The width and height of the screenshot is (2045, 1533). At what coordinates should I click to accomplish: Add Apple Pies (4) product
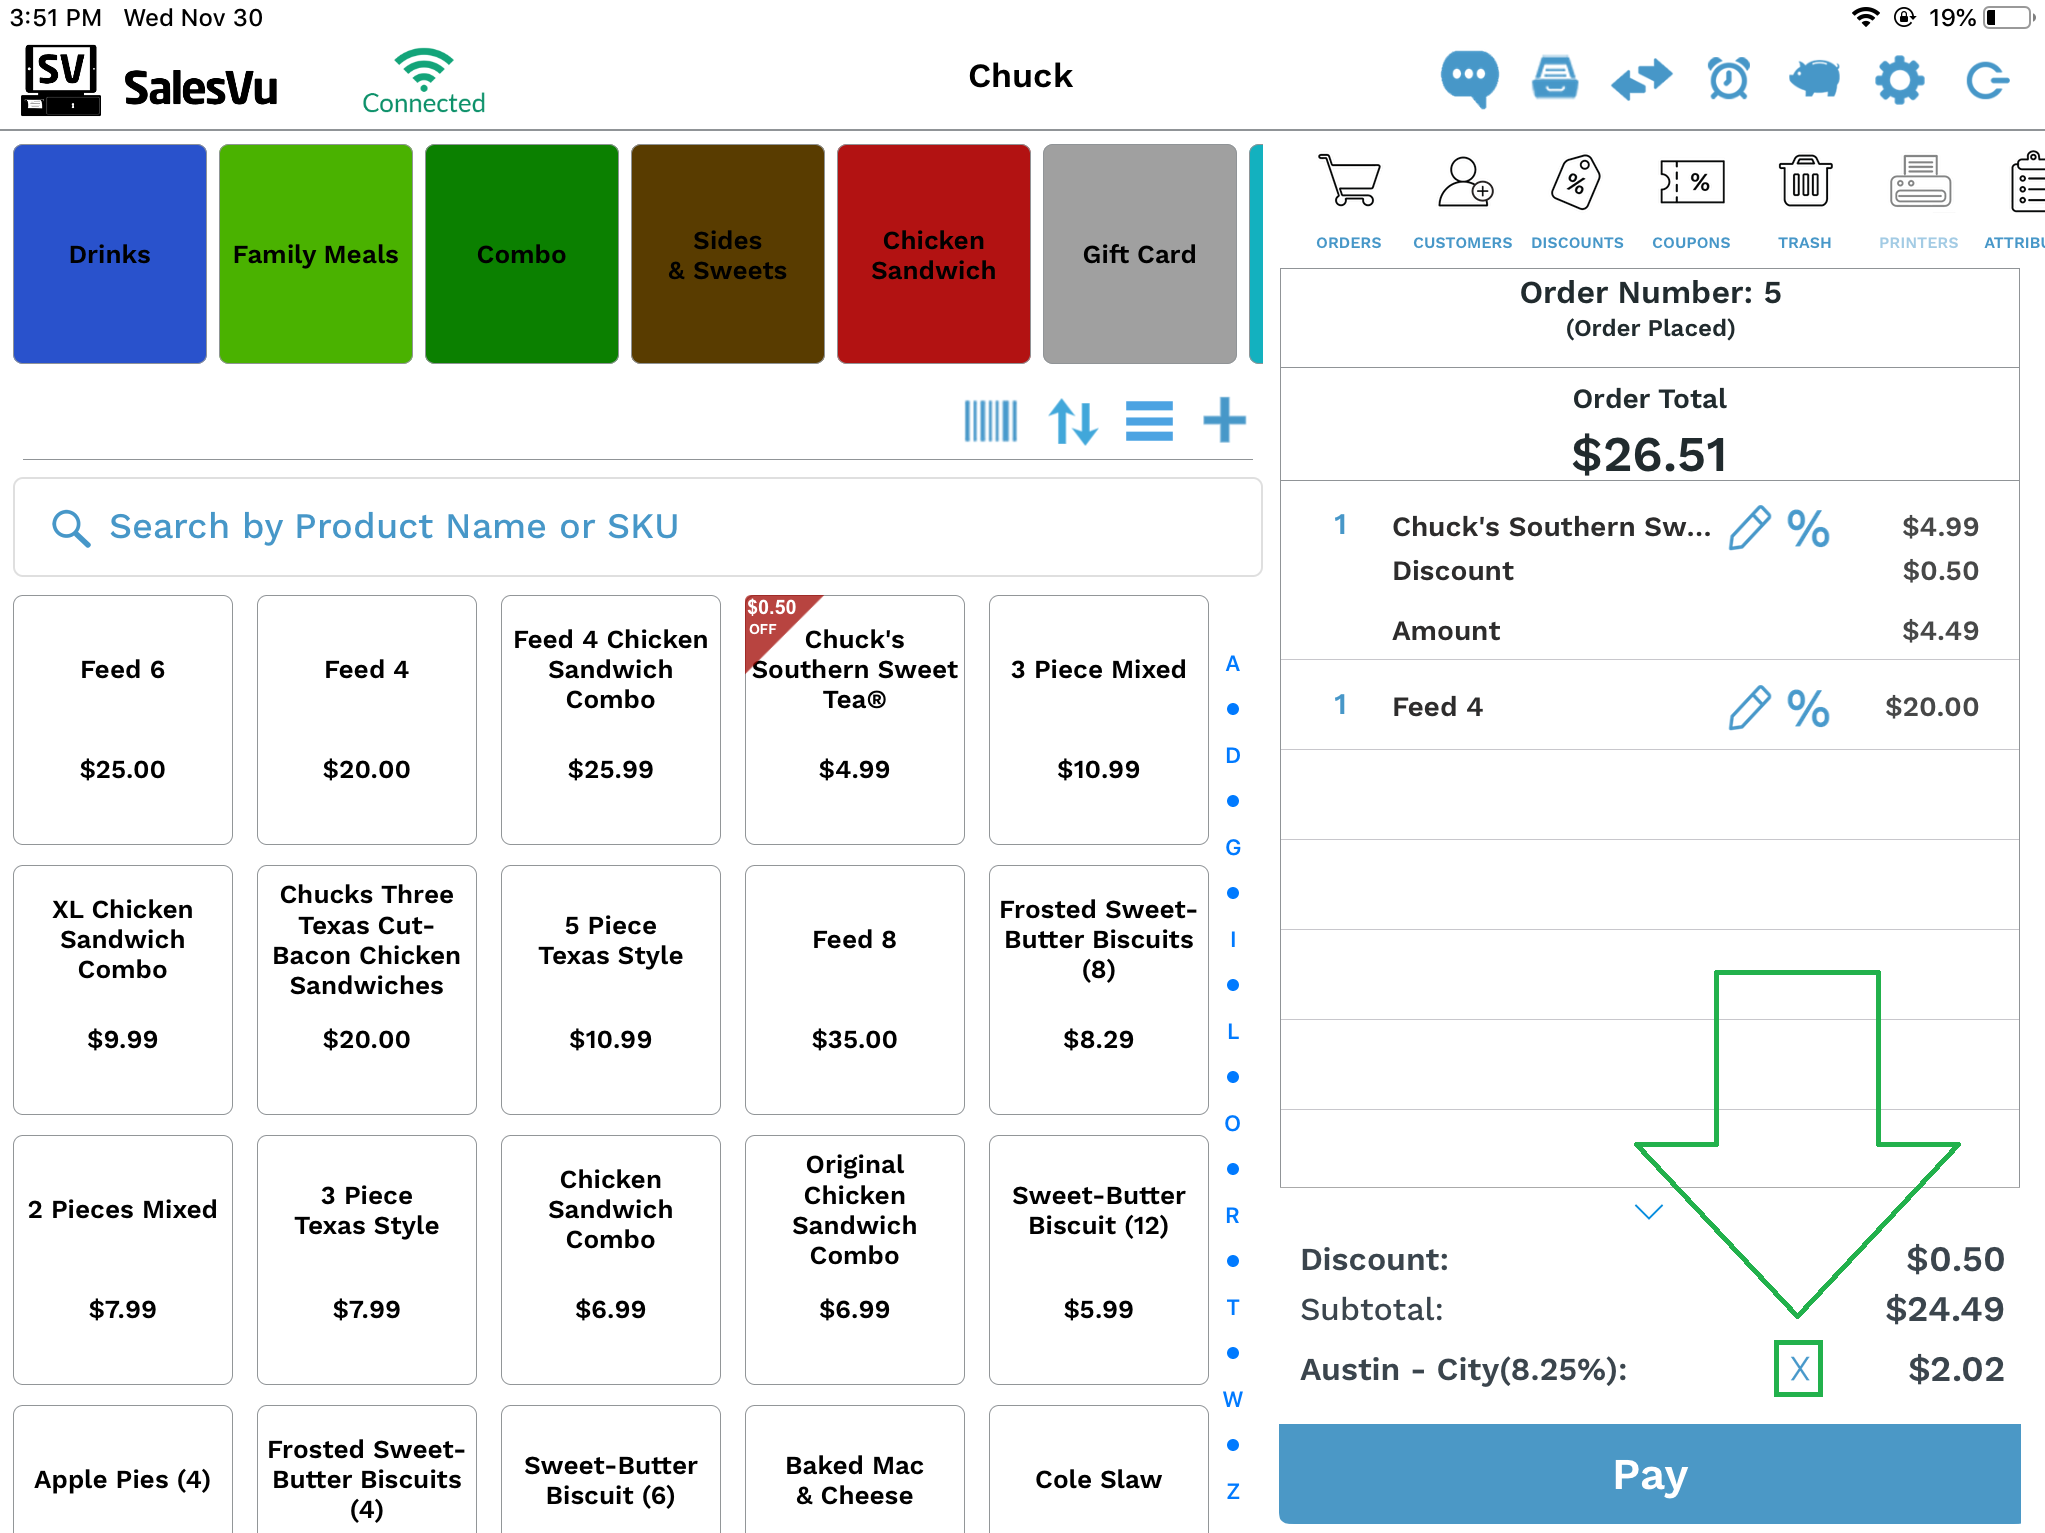coord(123,1470)
